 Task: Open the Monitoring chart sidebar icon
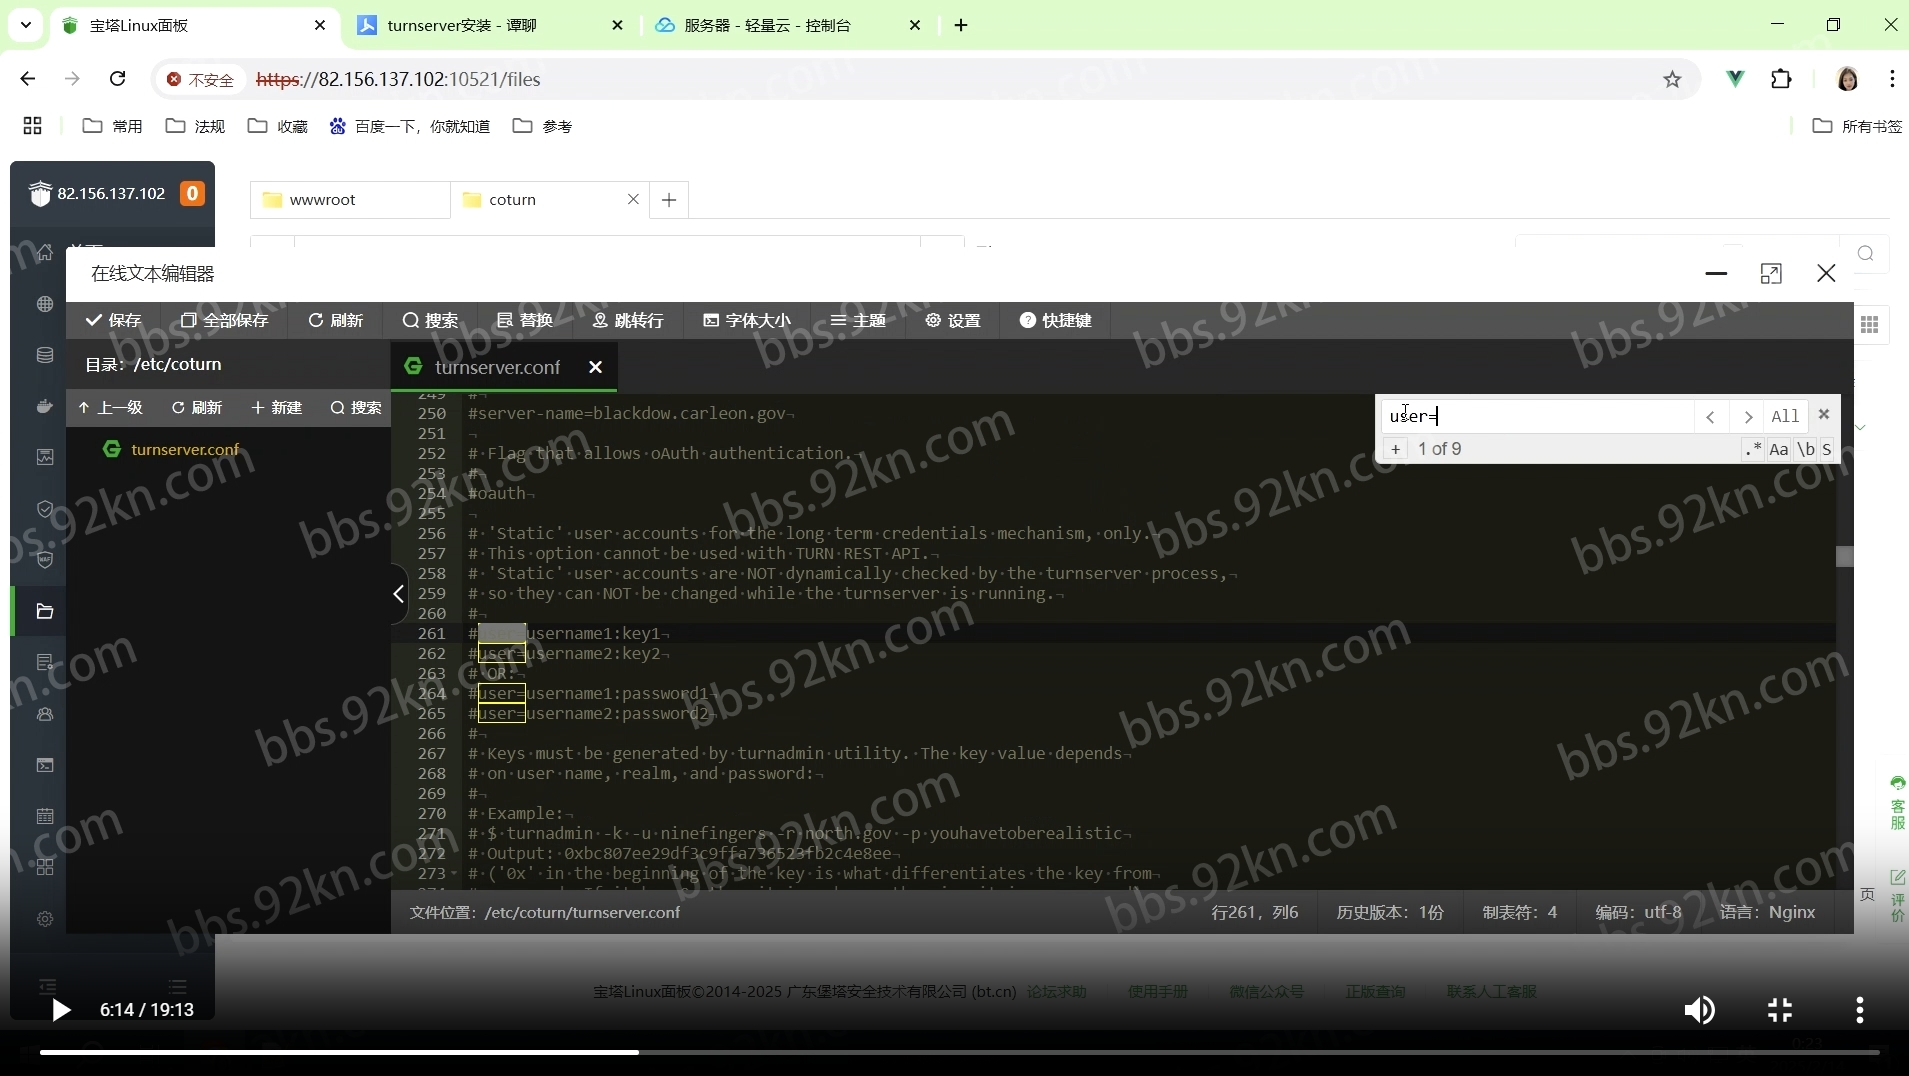point(45,457)
